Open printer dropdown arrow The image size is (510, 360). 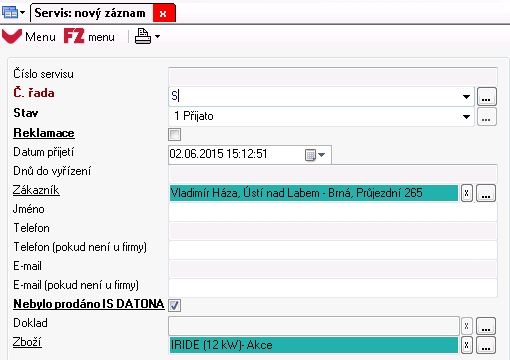[x=157, y=36]
